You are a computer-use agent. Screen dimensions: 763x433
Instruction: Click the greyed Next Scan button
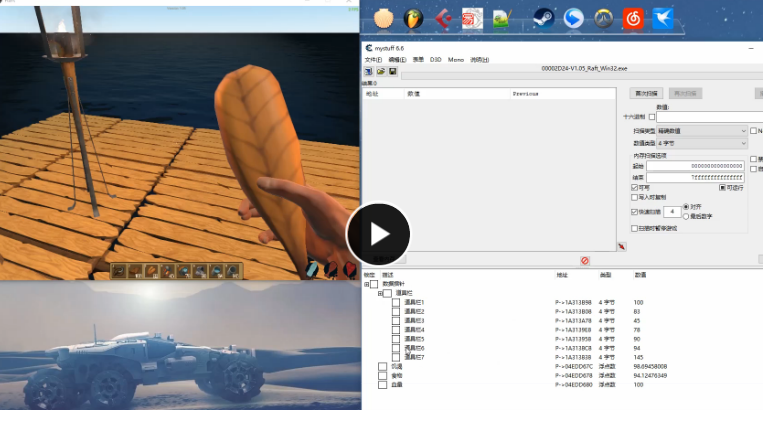pos(685,93)
